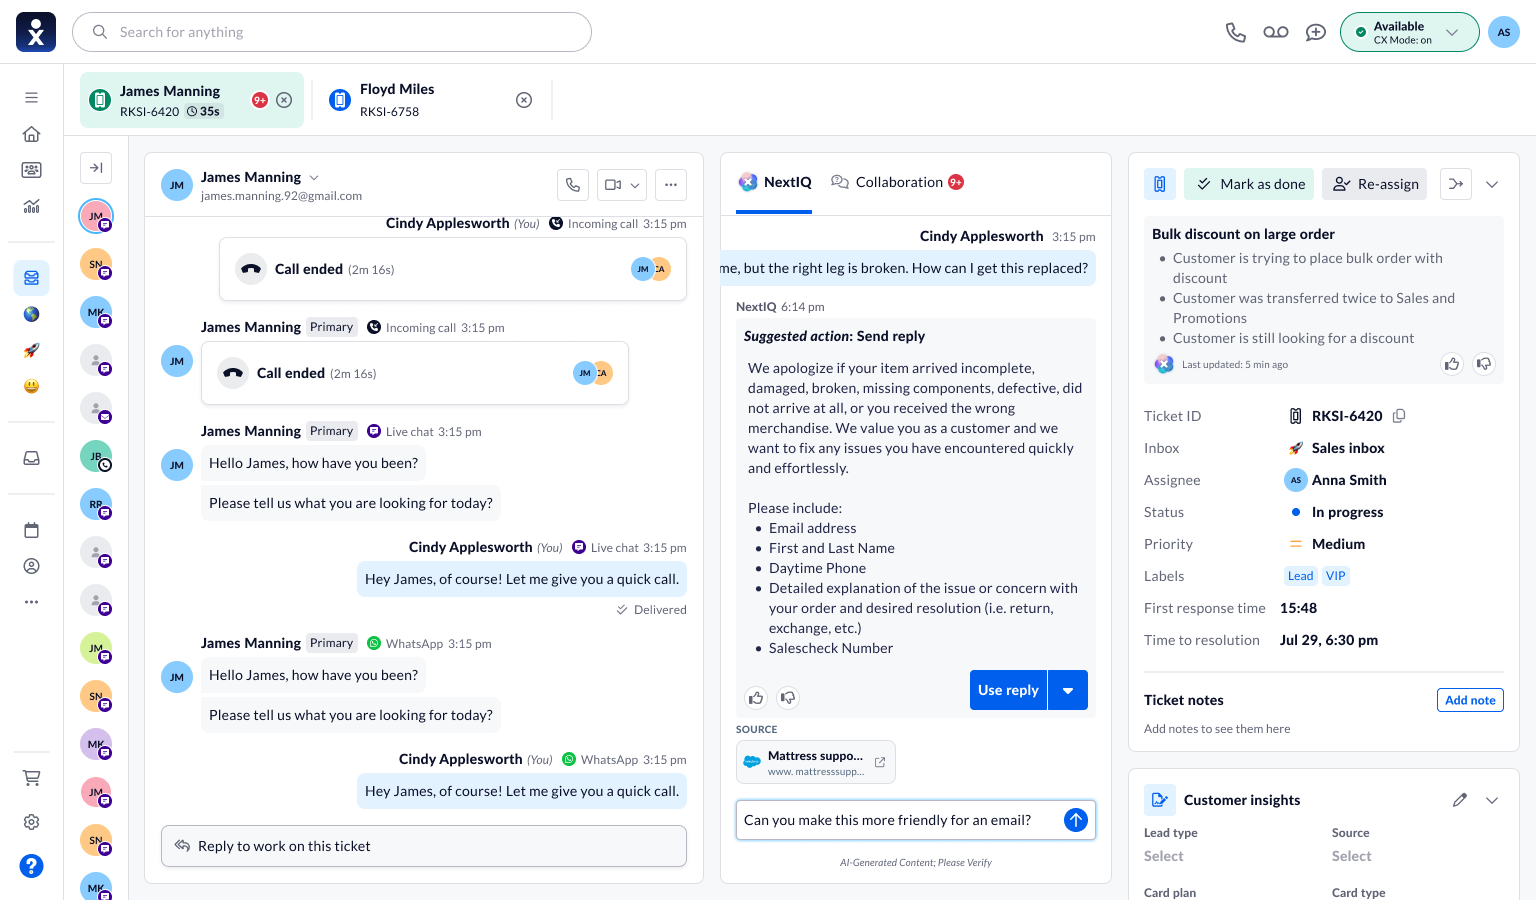Expand James Manning contact name chevron
The height and width of the screenshot is (900, 1536).
coord(314,178)
